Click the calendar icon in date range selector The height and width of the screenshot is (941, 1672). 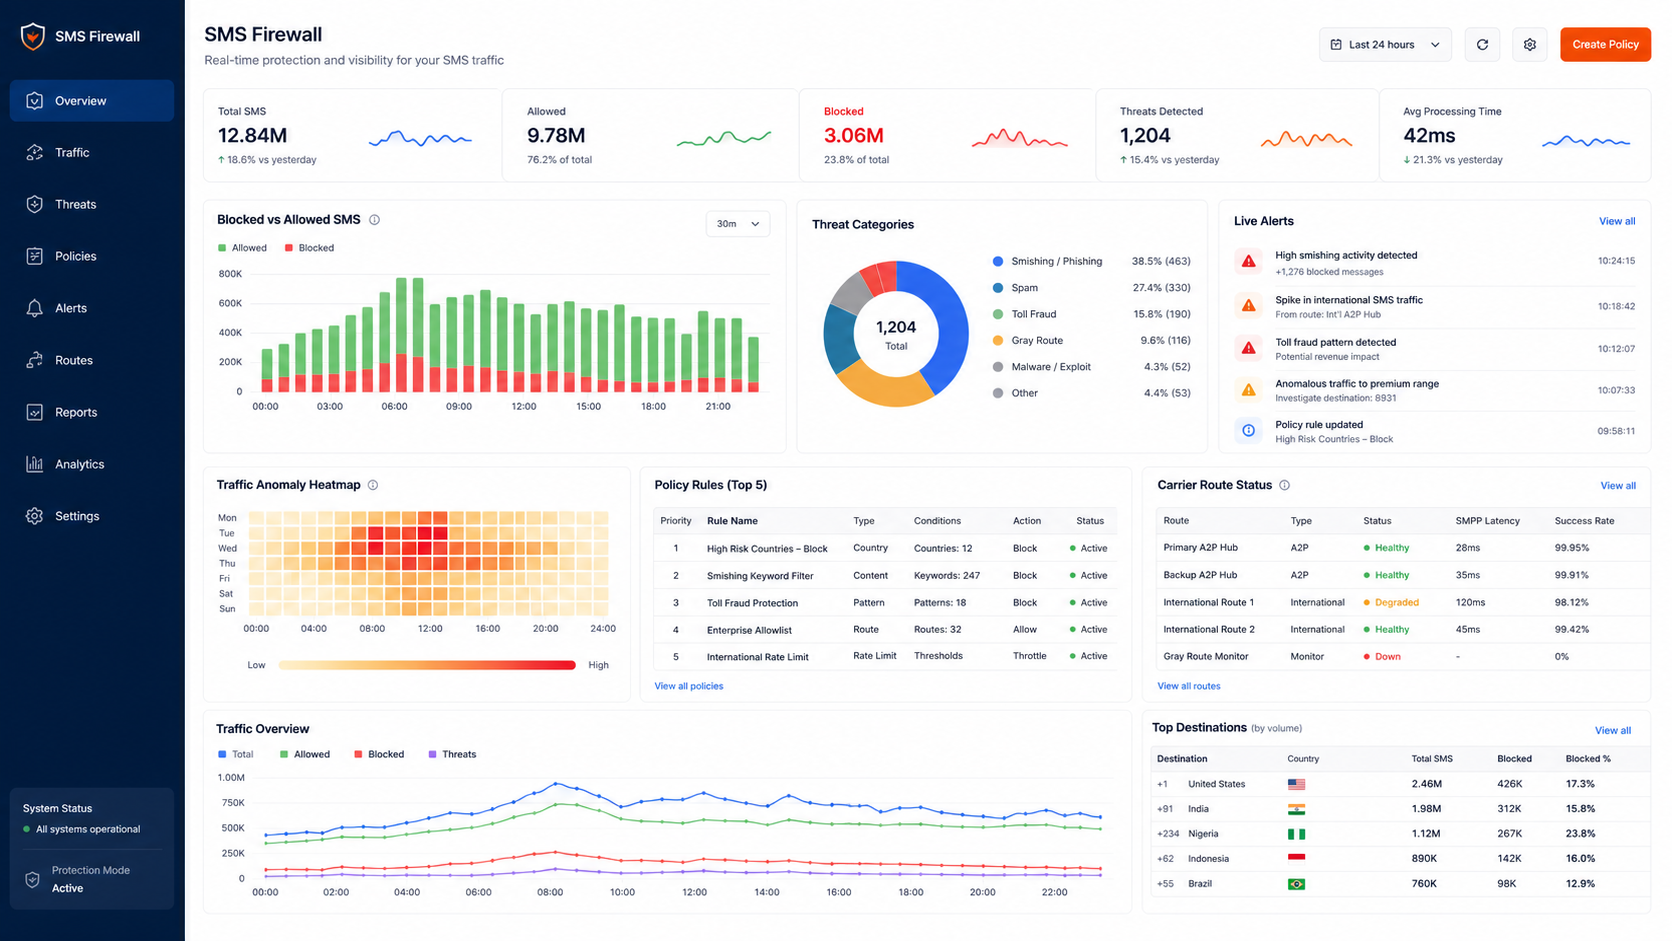(1336, 45)
